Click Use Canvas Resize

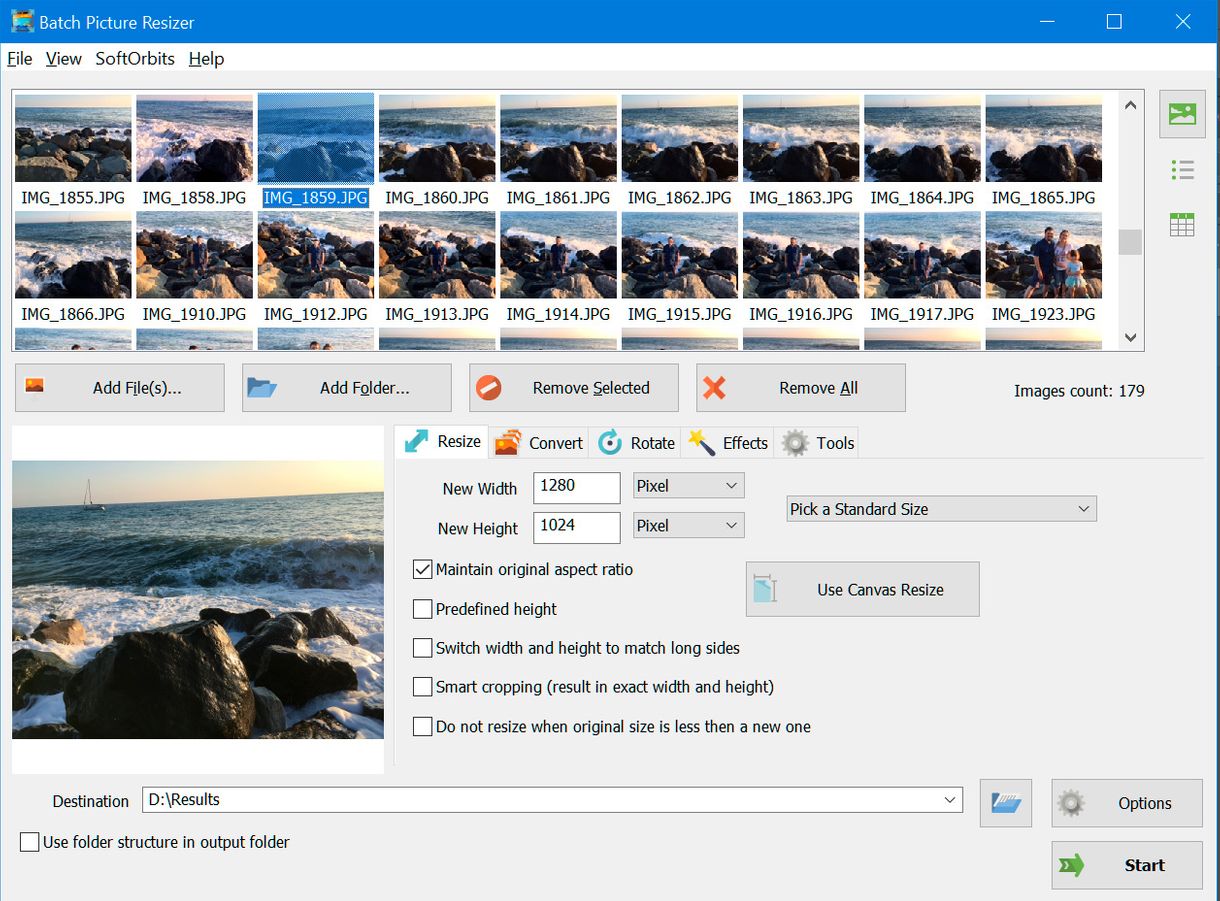pos(861,589)
